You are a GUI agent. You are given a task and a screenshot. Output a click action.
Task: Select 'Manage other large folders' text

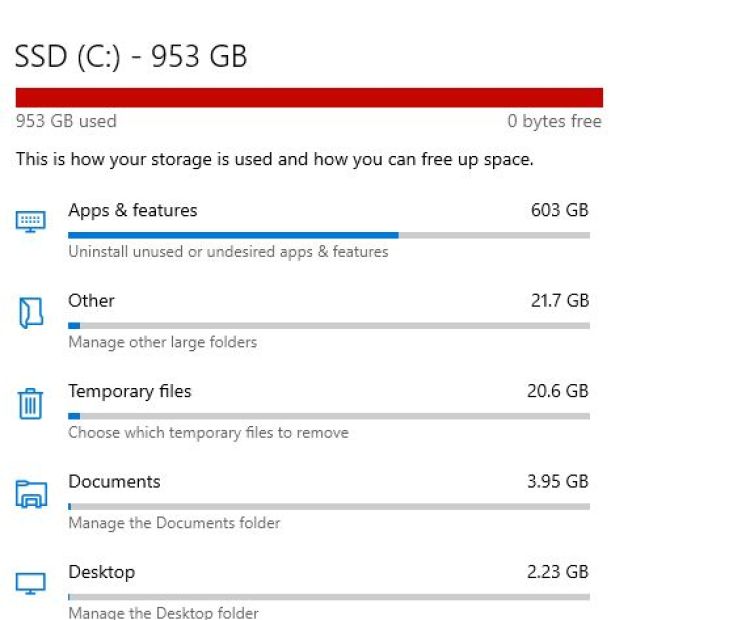(x=163, y=342)
